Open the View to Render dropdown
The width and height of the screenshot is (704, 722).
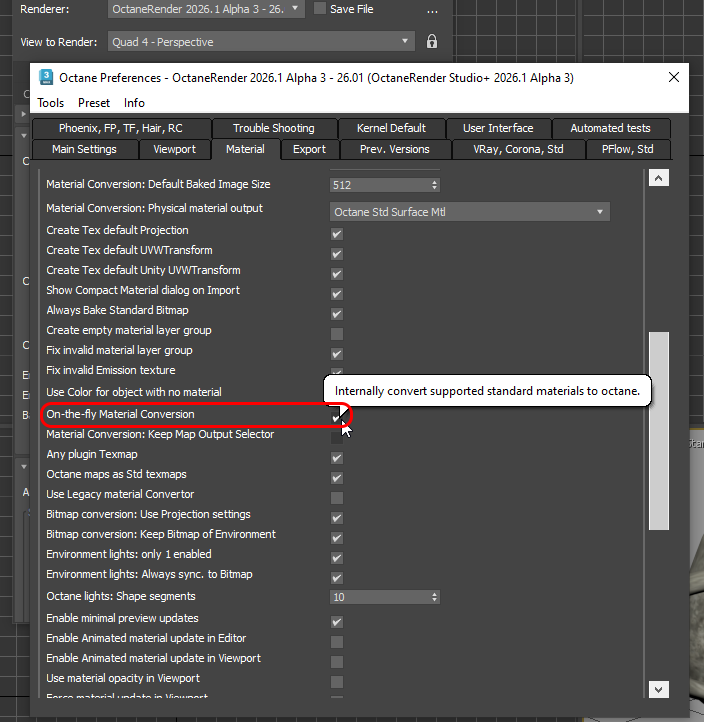261,42
